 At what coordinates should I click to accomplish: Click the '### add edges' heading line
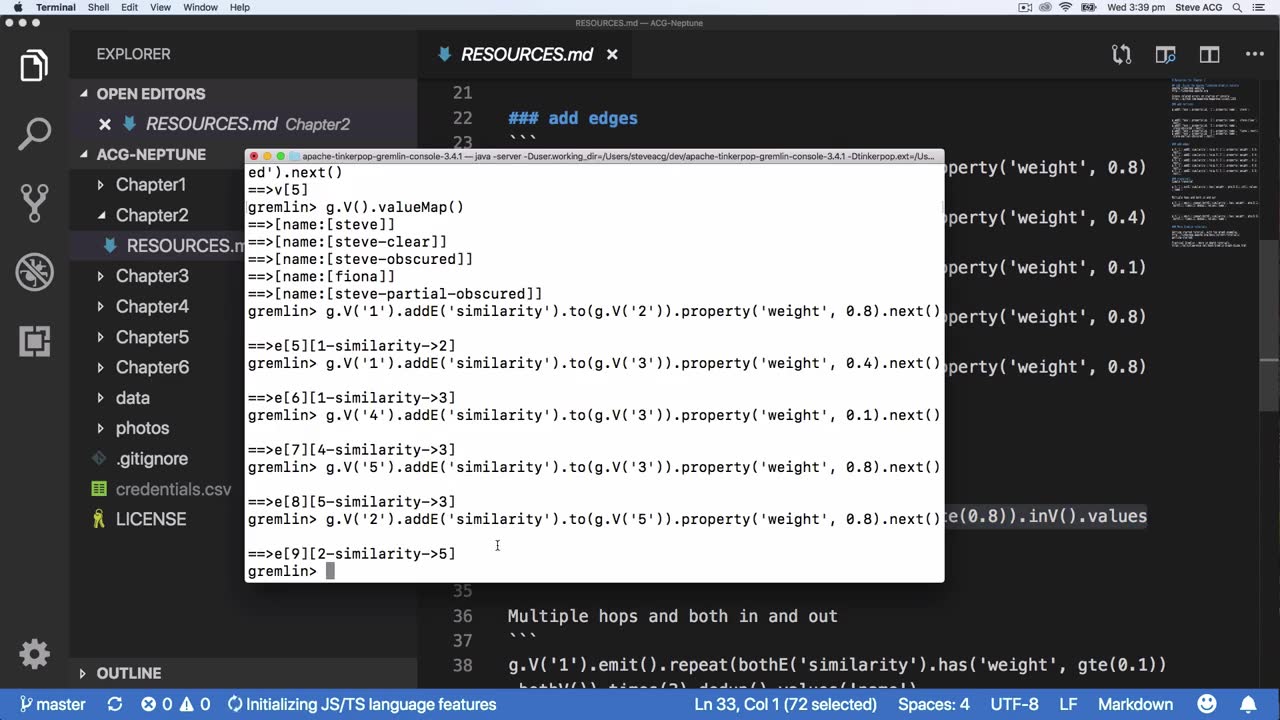click(572, 118)
